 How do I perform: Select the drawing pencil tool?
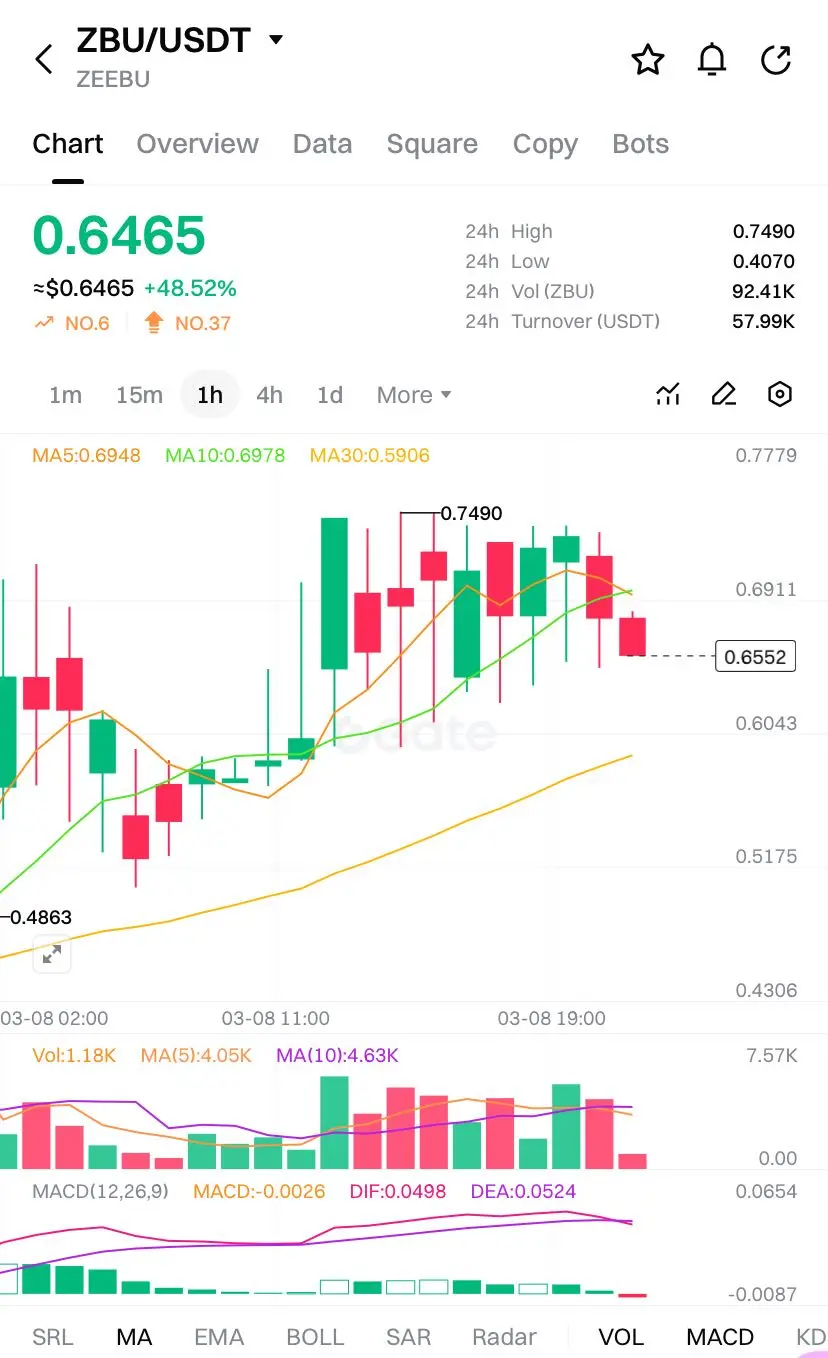[x=723, y=394]
